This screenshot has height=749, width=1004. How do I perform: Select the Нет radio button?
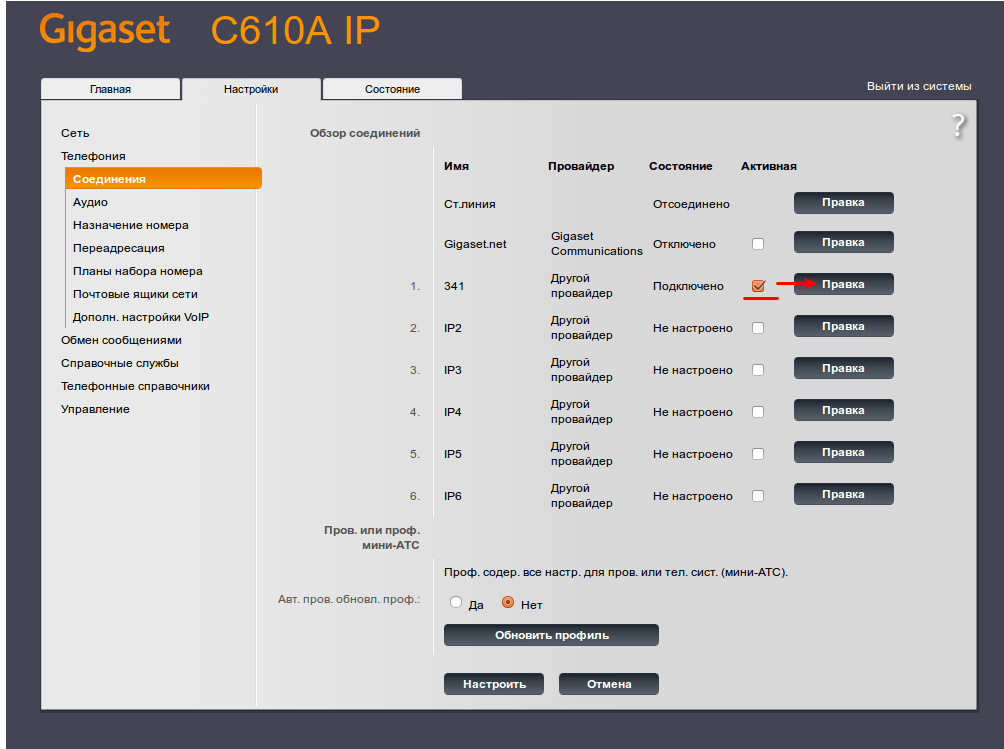click(x=508, y=602)
